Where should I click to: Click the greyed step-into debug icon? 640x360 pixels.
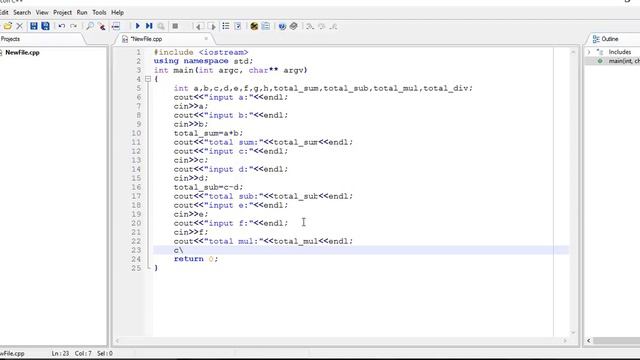[310, 27]
